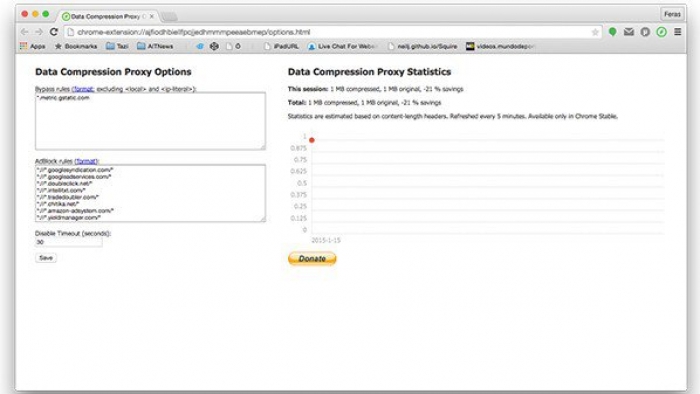Click the "Total" statistics line

coord(364,102)
